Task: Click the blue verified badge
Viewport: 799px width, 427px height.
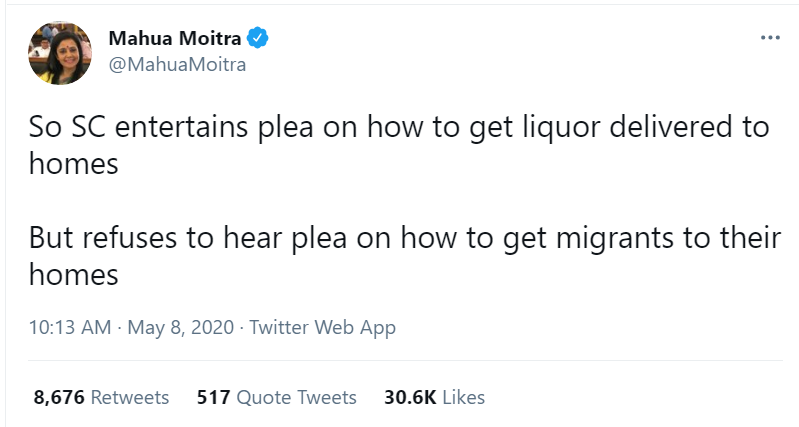Action: [258, 38]
